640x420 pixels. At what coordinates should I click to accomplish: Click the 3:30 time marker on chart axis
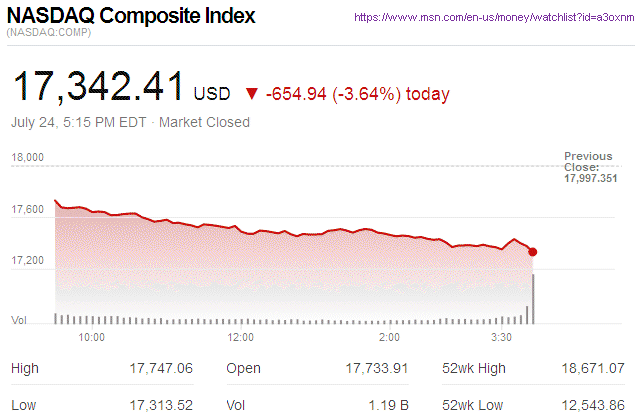[x=504, y=337]
